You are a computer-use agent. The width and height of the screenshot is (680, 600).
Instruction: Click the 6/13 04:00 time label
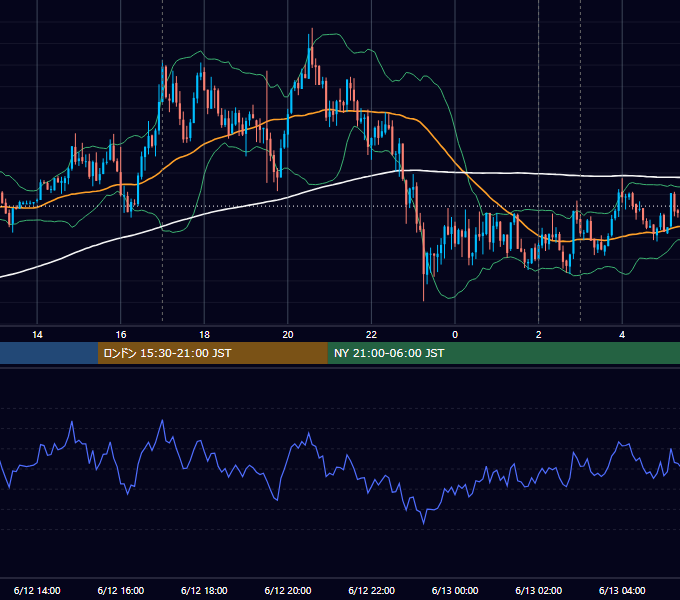[622, 590]
